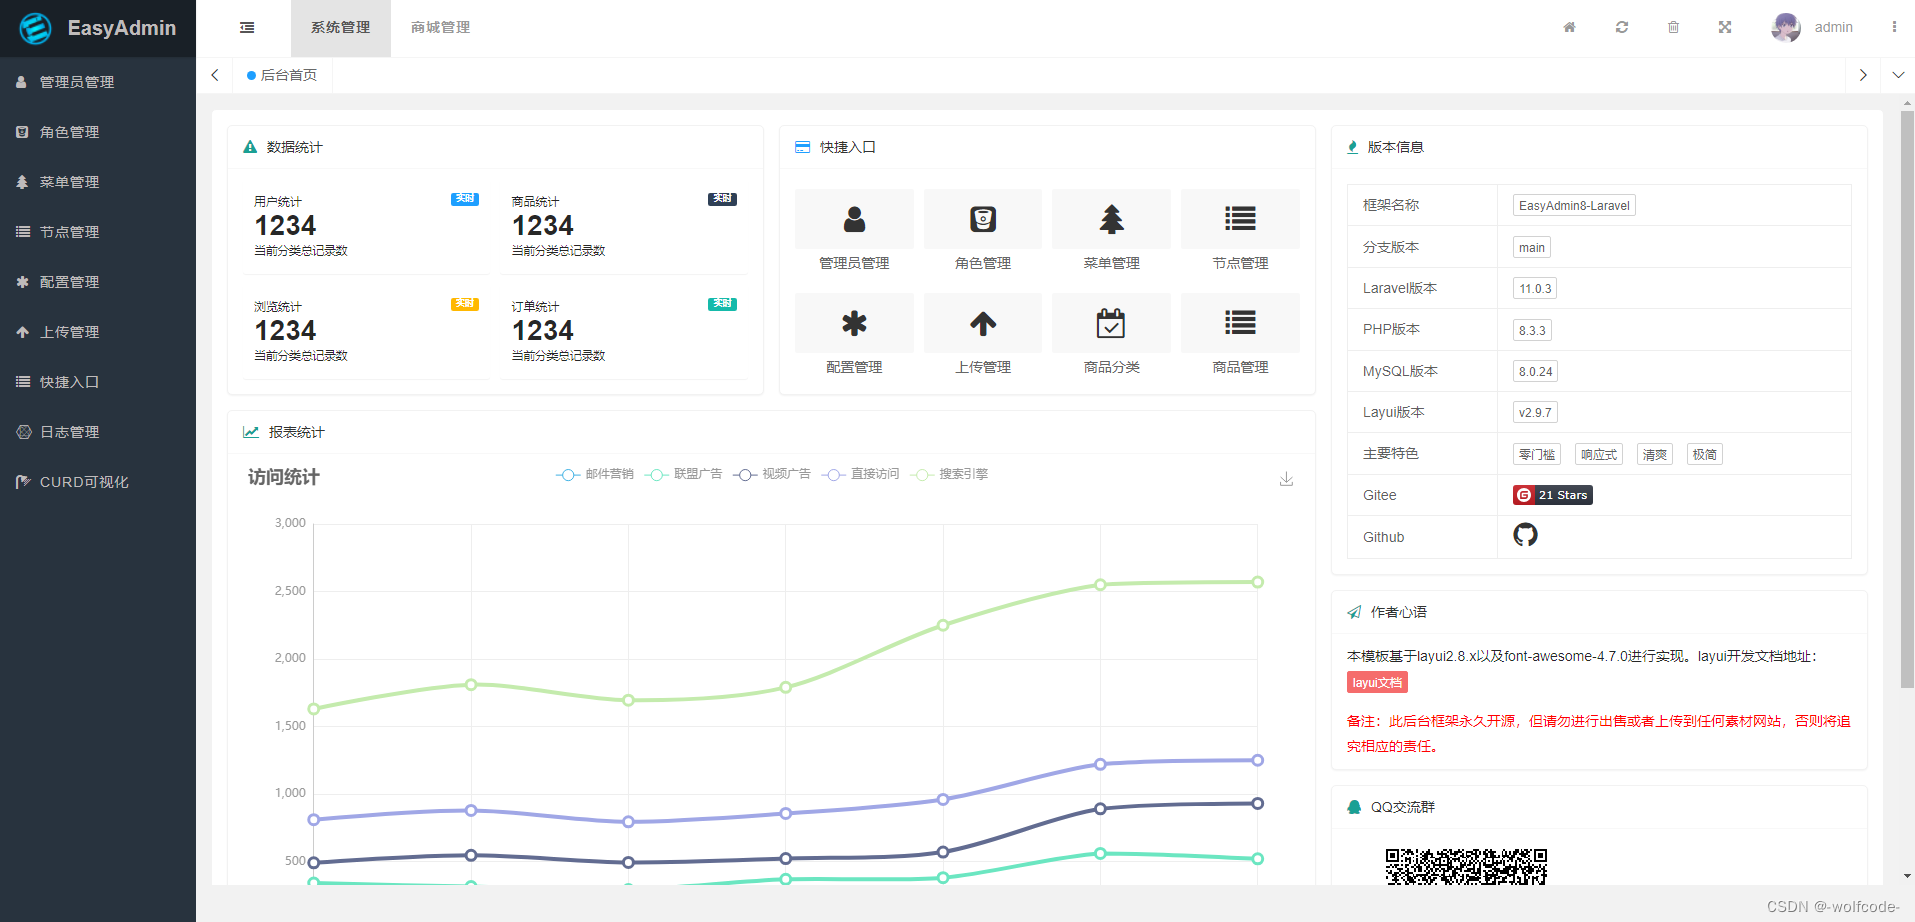Open the layui文档 link
The height and width of the screenshot is (922, 1915).
(x=1376, y=682)
